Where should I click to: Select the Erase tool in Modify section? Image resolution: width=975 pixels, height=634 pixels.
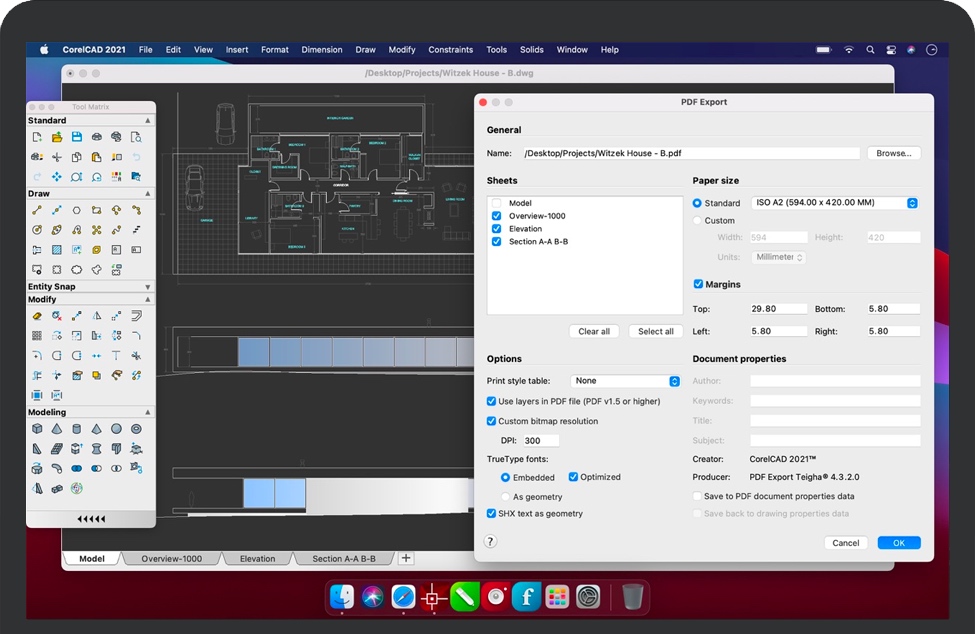click(37, 316)
